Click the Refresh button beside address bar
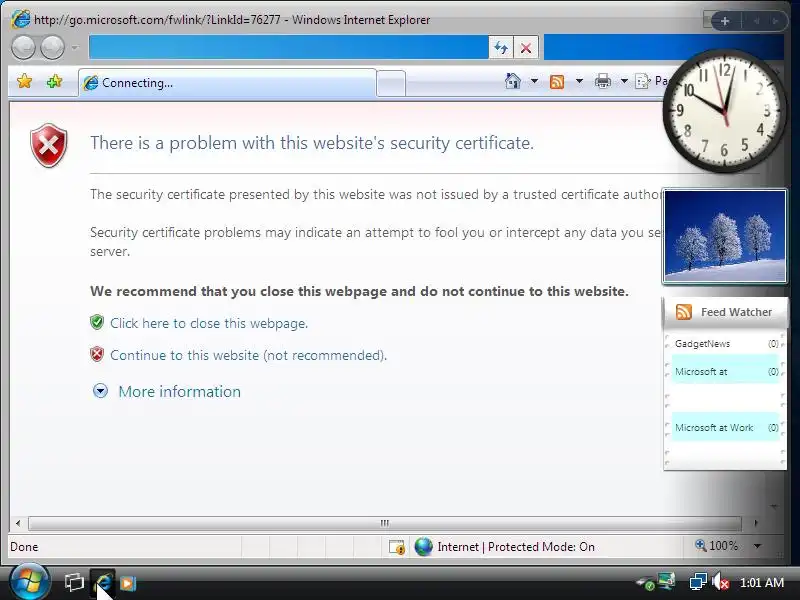 501,48
